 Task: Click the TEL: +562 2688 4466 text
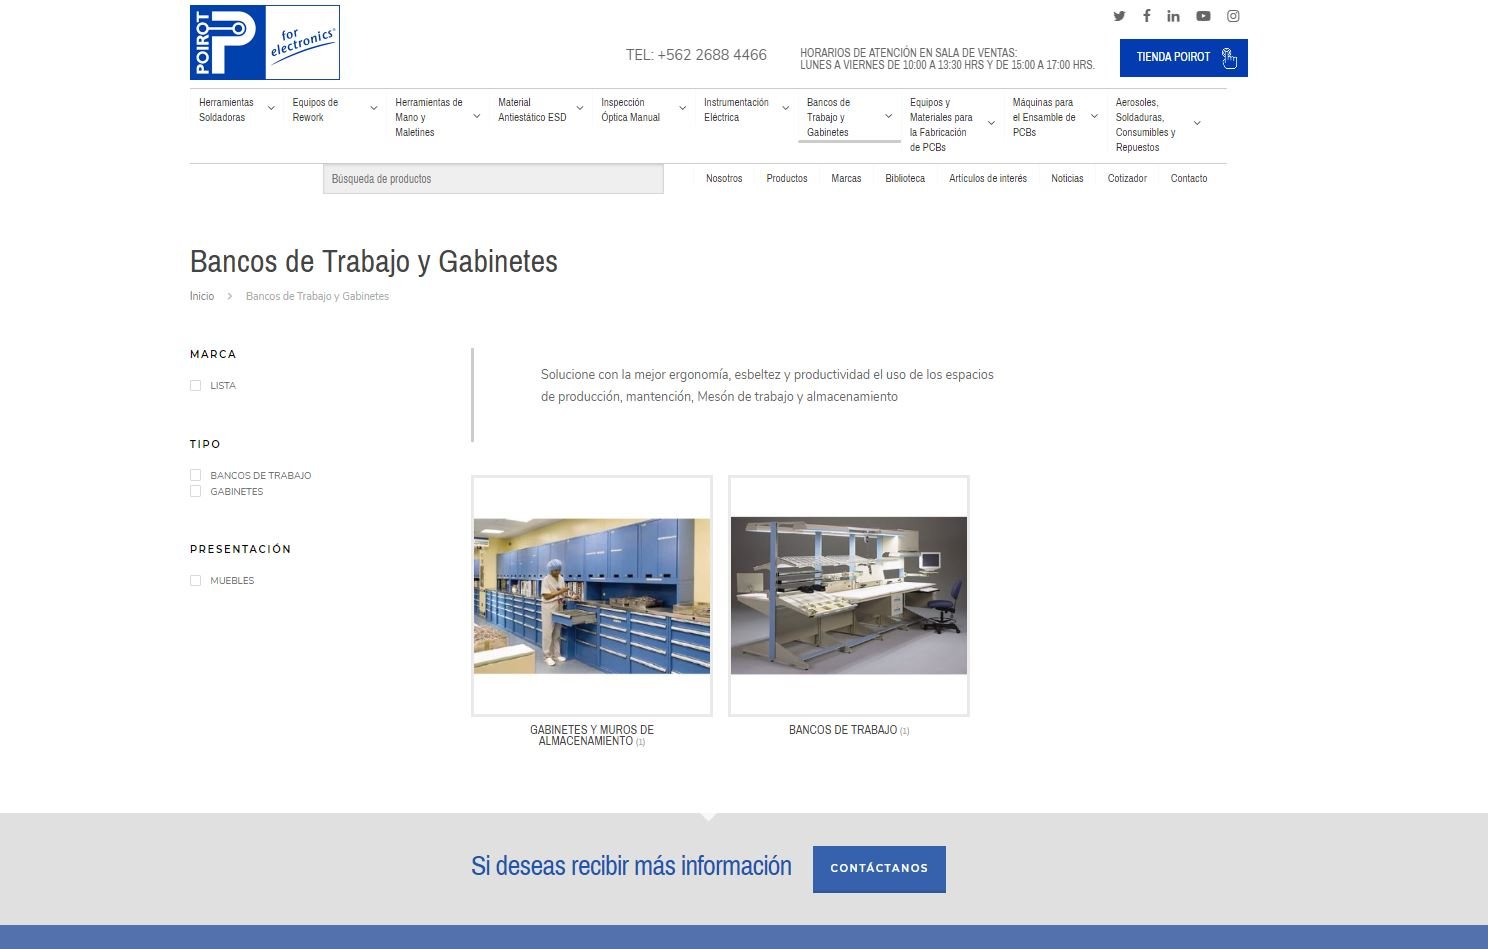pyautogui.click(x=696, y=55)
